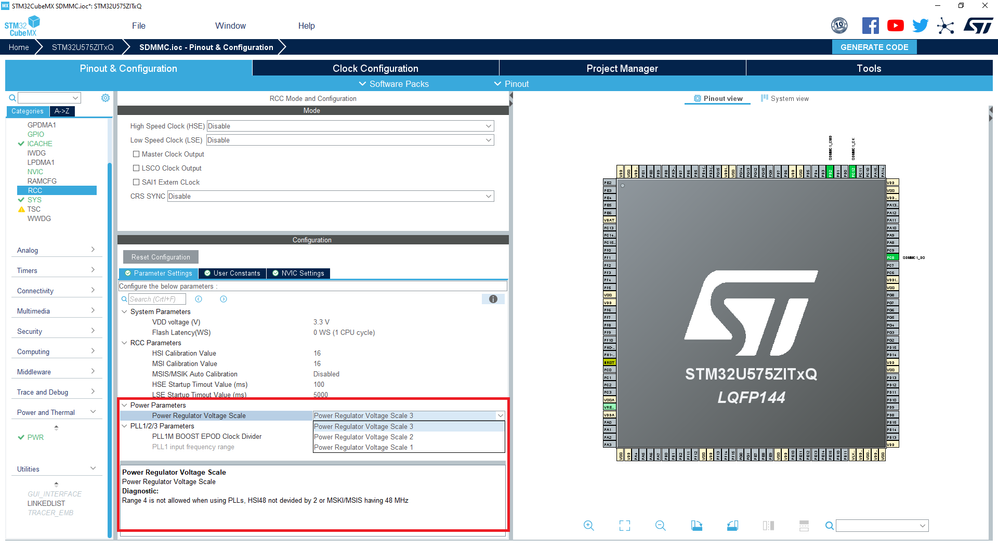998x546 pixels.
Task: Choose Power Regulator Voltage Scale 3 option
Action: click(409, 426)
